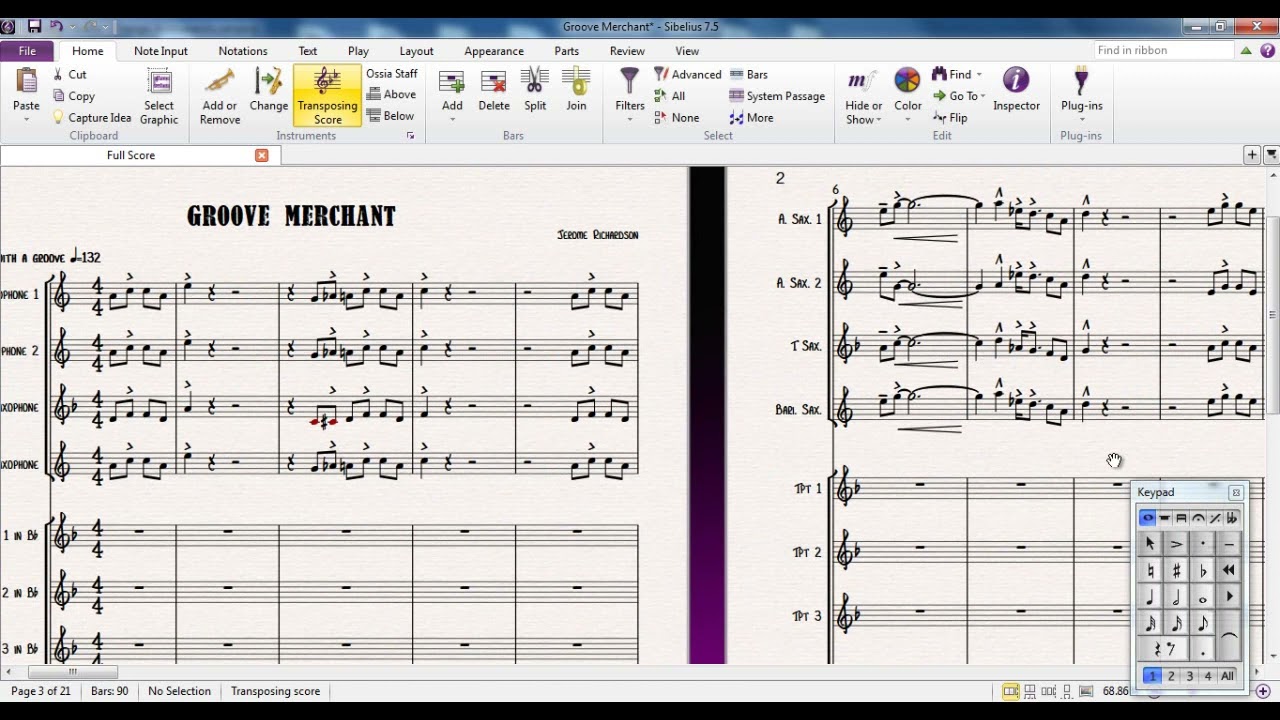
Task: Open the Find dropdown
Action: [x=957, y=74]
